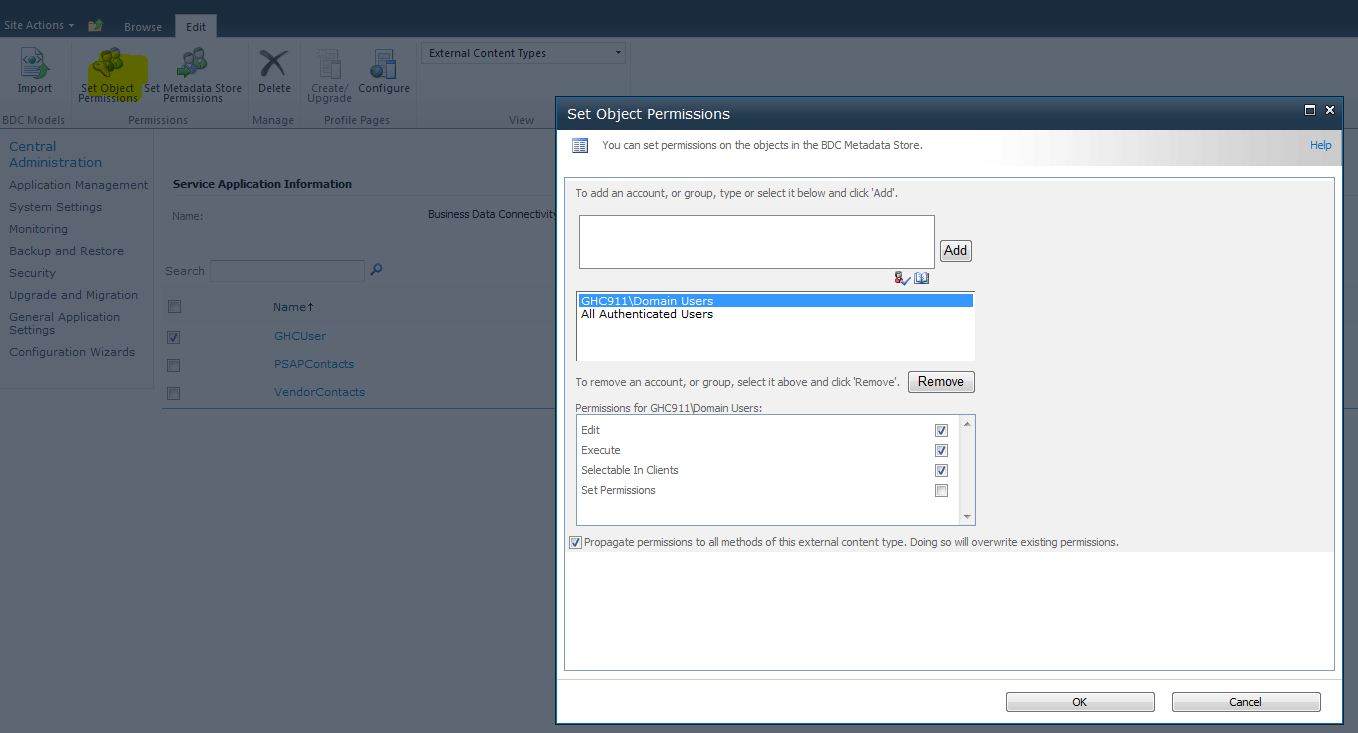Open Set Metadata Store Permissions
1358x733 pixels.
(192, 70)
